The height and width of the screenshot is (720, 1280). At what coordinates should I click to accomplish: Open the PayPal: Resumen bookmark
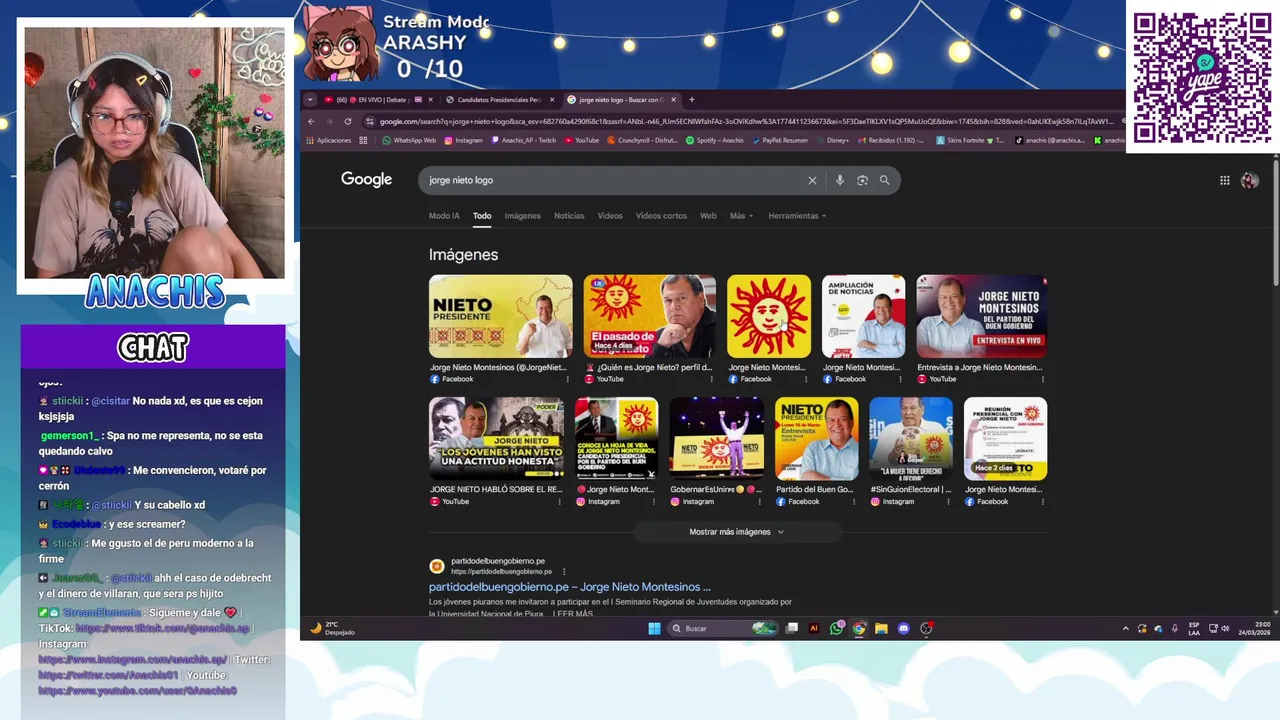779,140
